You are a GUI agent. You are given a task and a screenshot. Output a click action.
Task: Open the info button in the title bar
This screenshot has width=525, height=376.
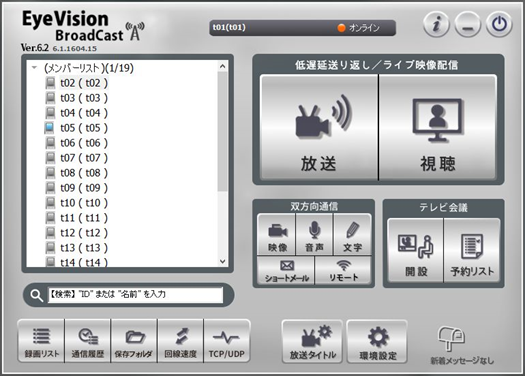point(436,24)
